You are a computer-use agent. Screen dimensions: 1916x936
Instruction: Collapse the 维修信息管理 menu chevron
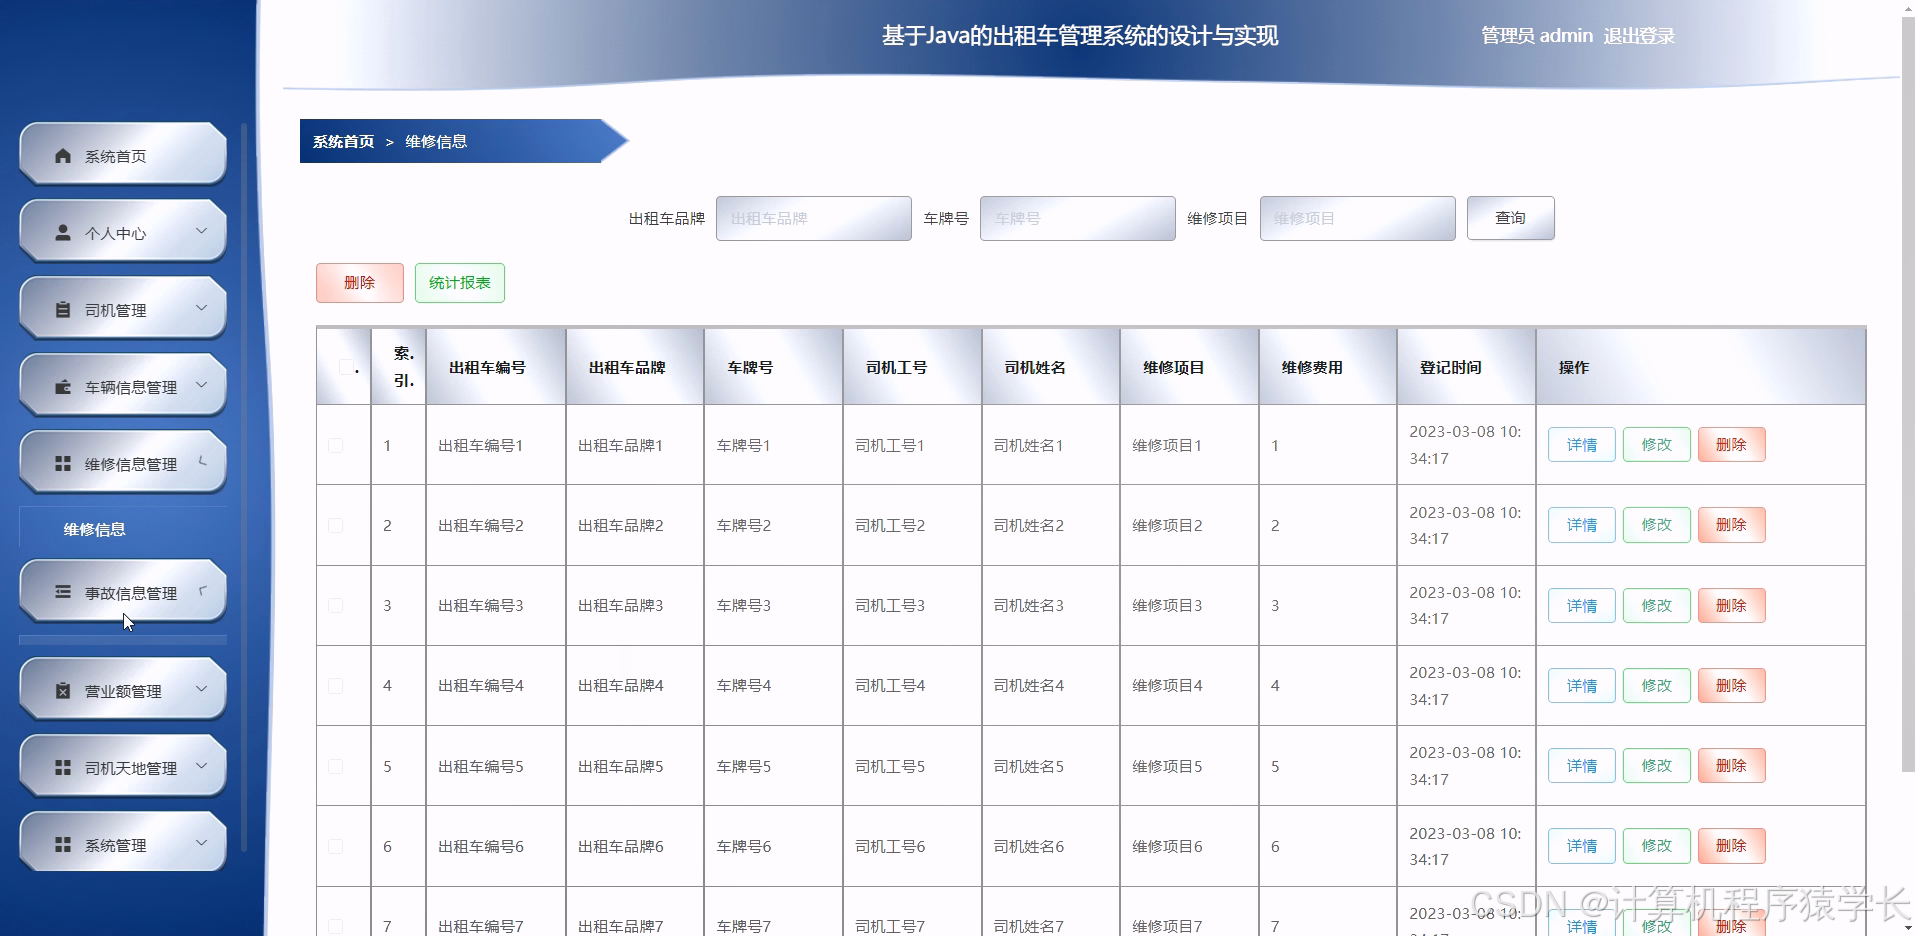point(202,462)
